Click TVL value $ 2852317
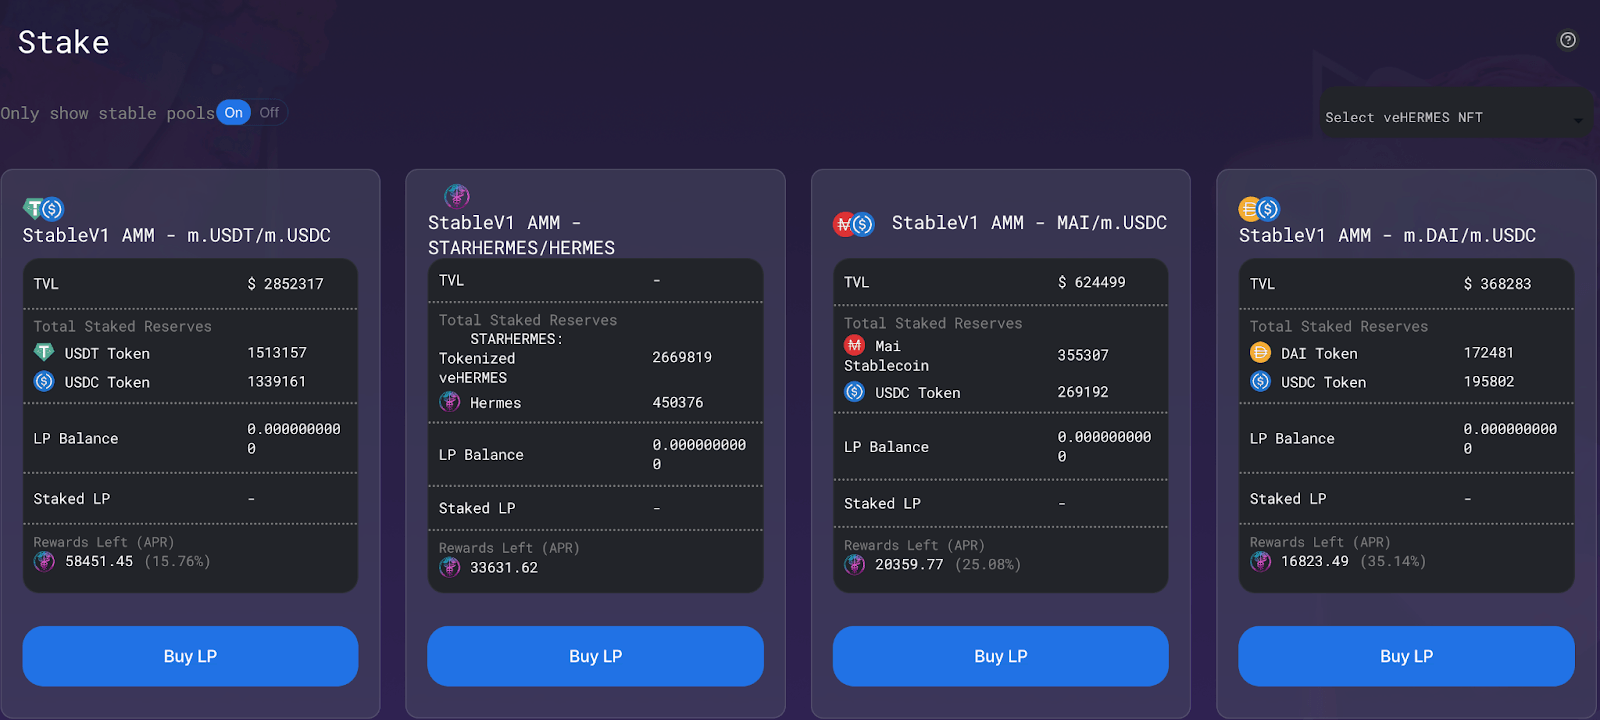The image size is (1600, 720). pos(285,284)
